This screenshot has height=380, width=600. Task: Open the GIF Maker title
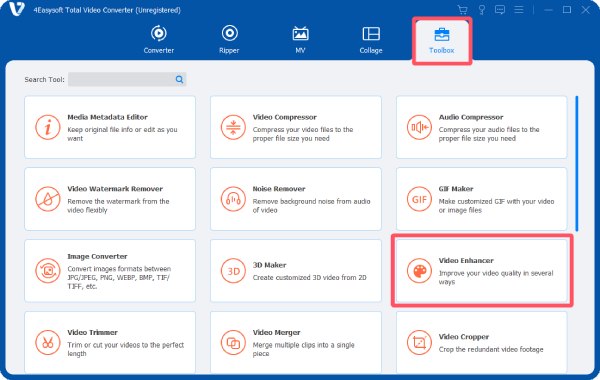point(456,189)
